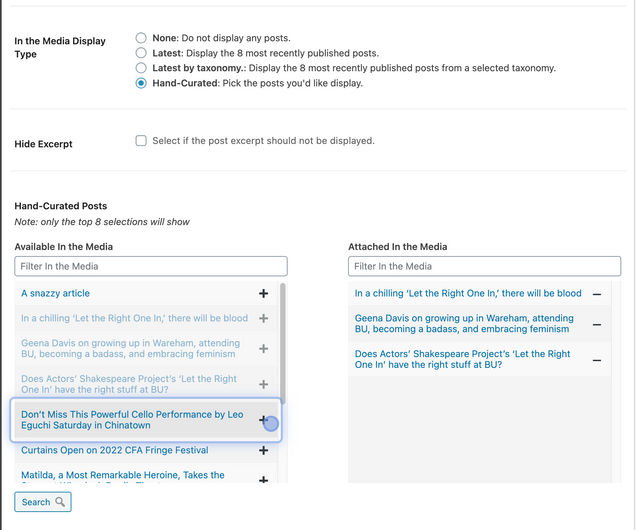Focus the Available In the Media filter field

(151, 266)
